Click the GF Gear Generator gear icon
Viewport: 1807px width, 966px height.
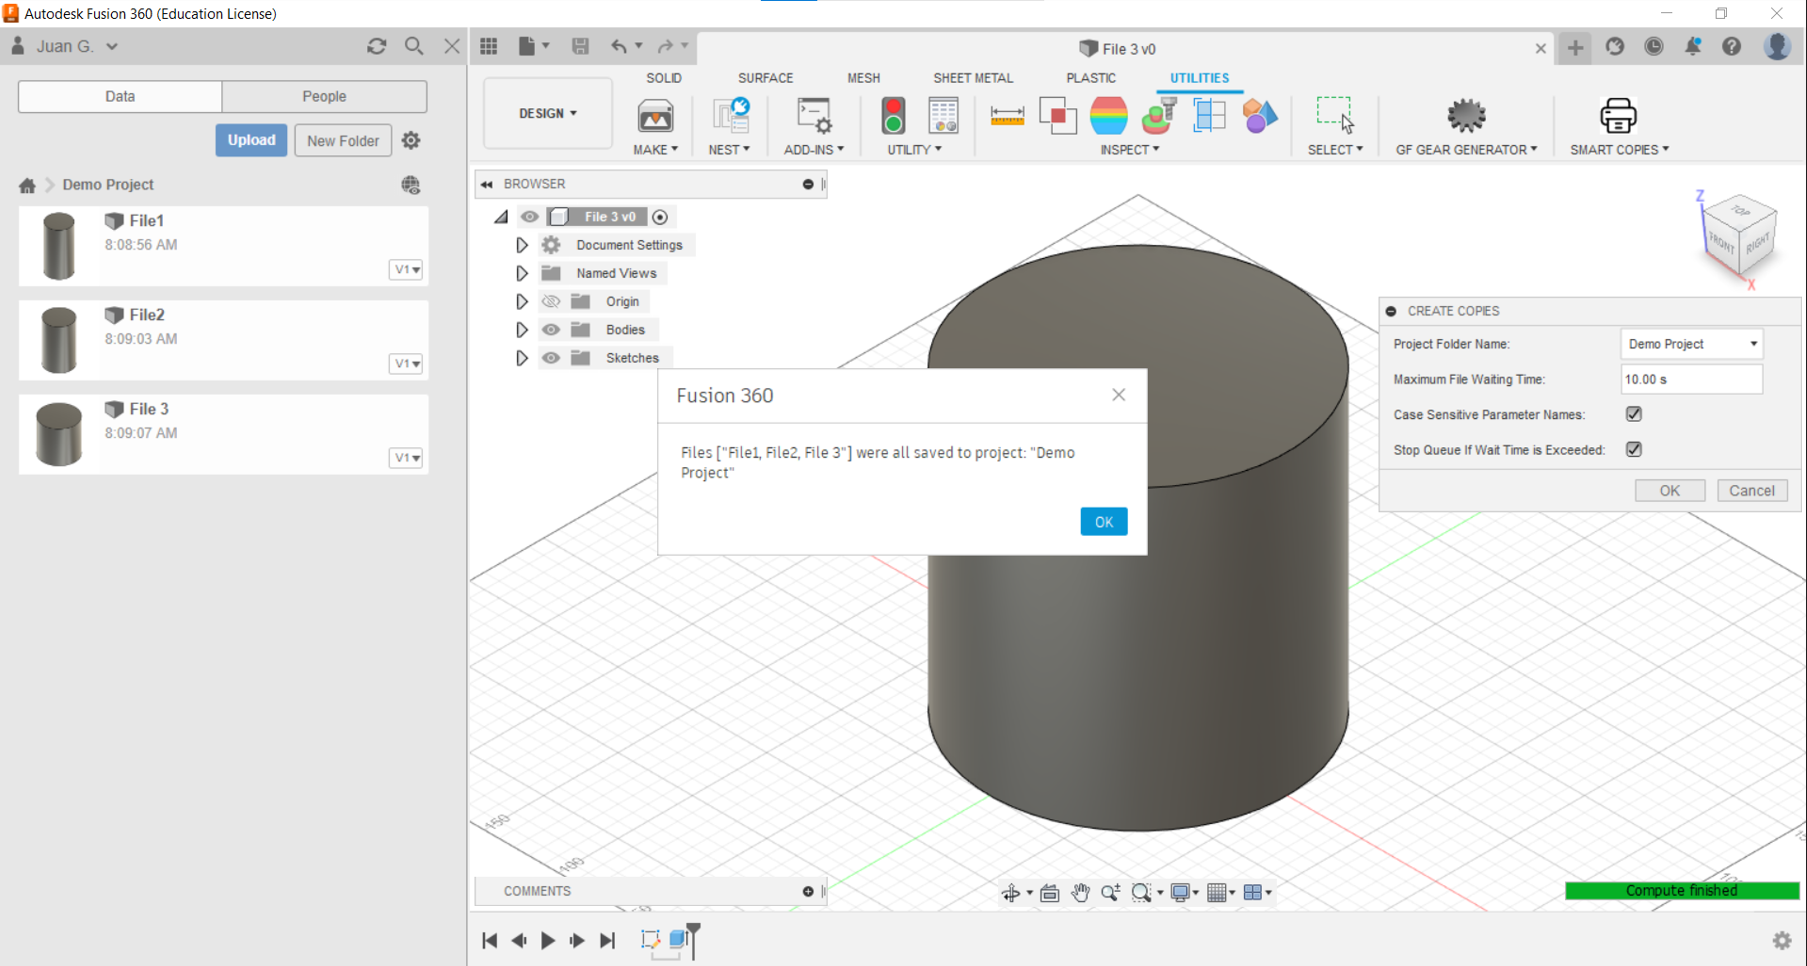(x=1466, y=116)
